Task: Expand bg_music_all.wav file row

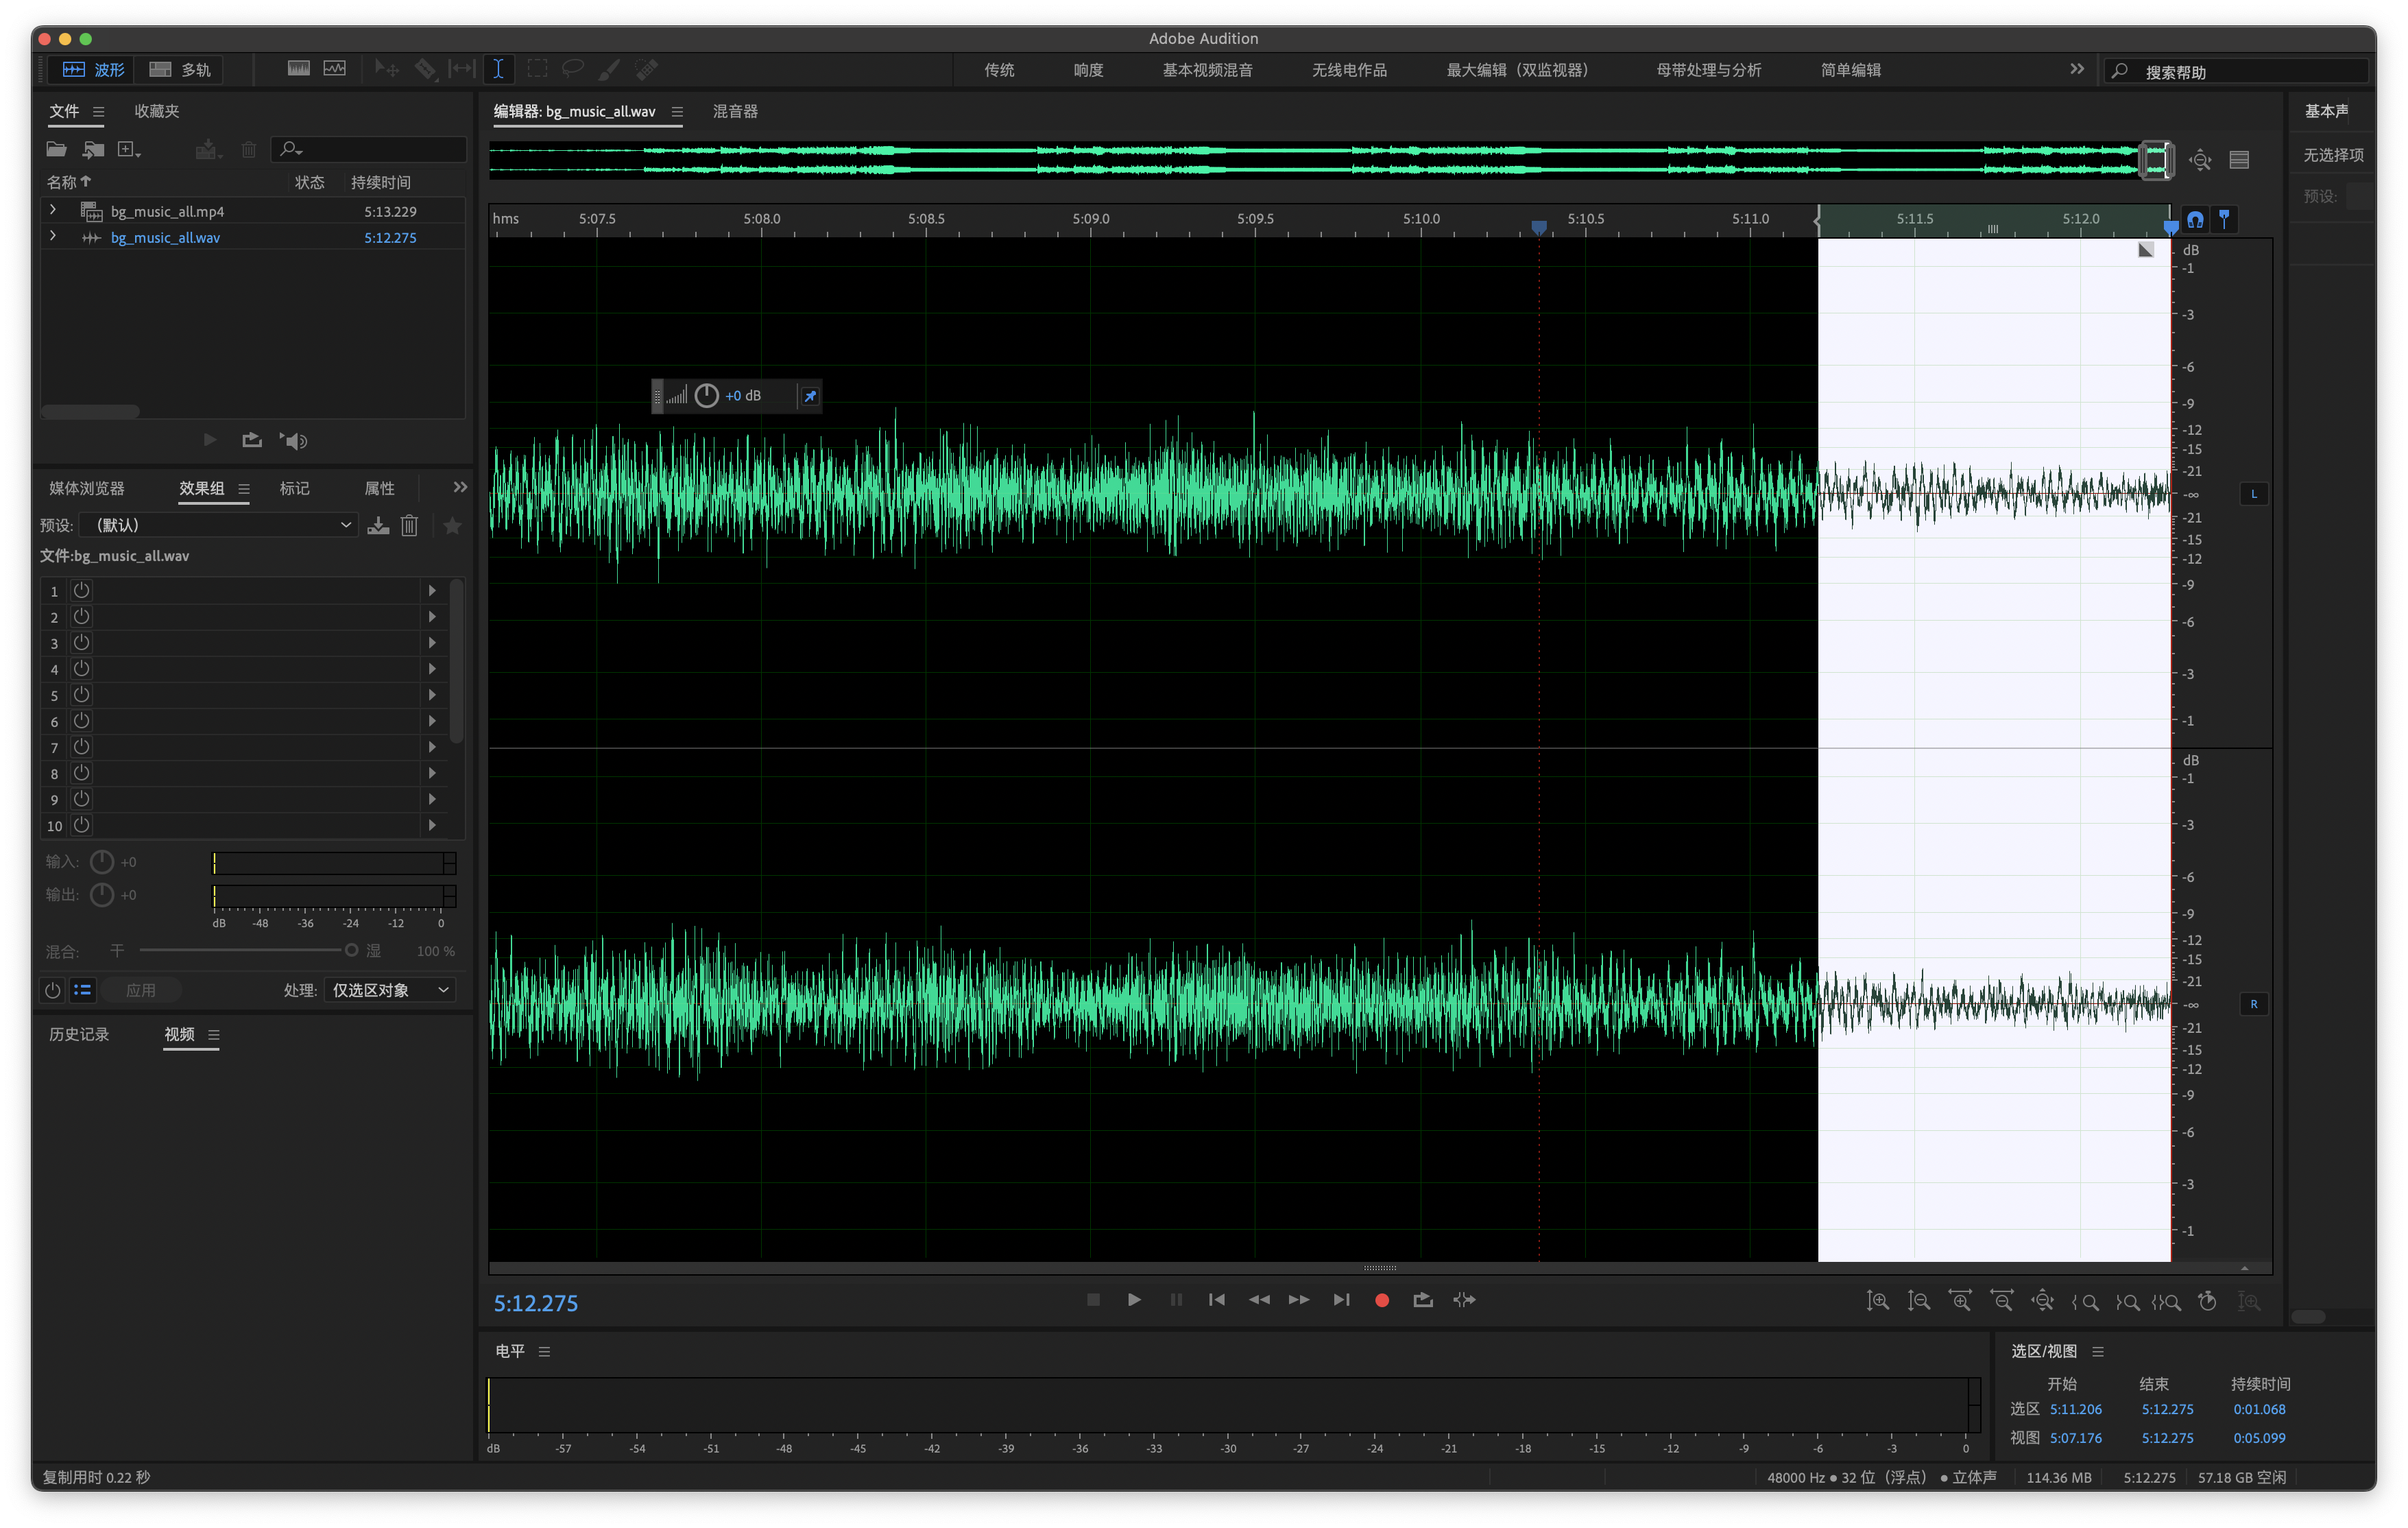Action: click(53, 236)
